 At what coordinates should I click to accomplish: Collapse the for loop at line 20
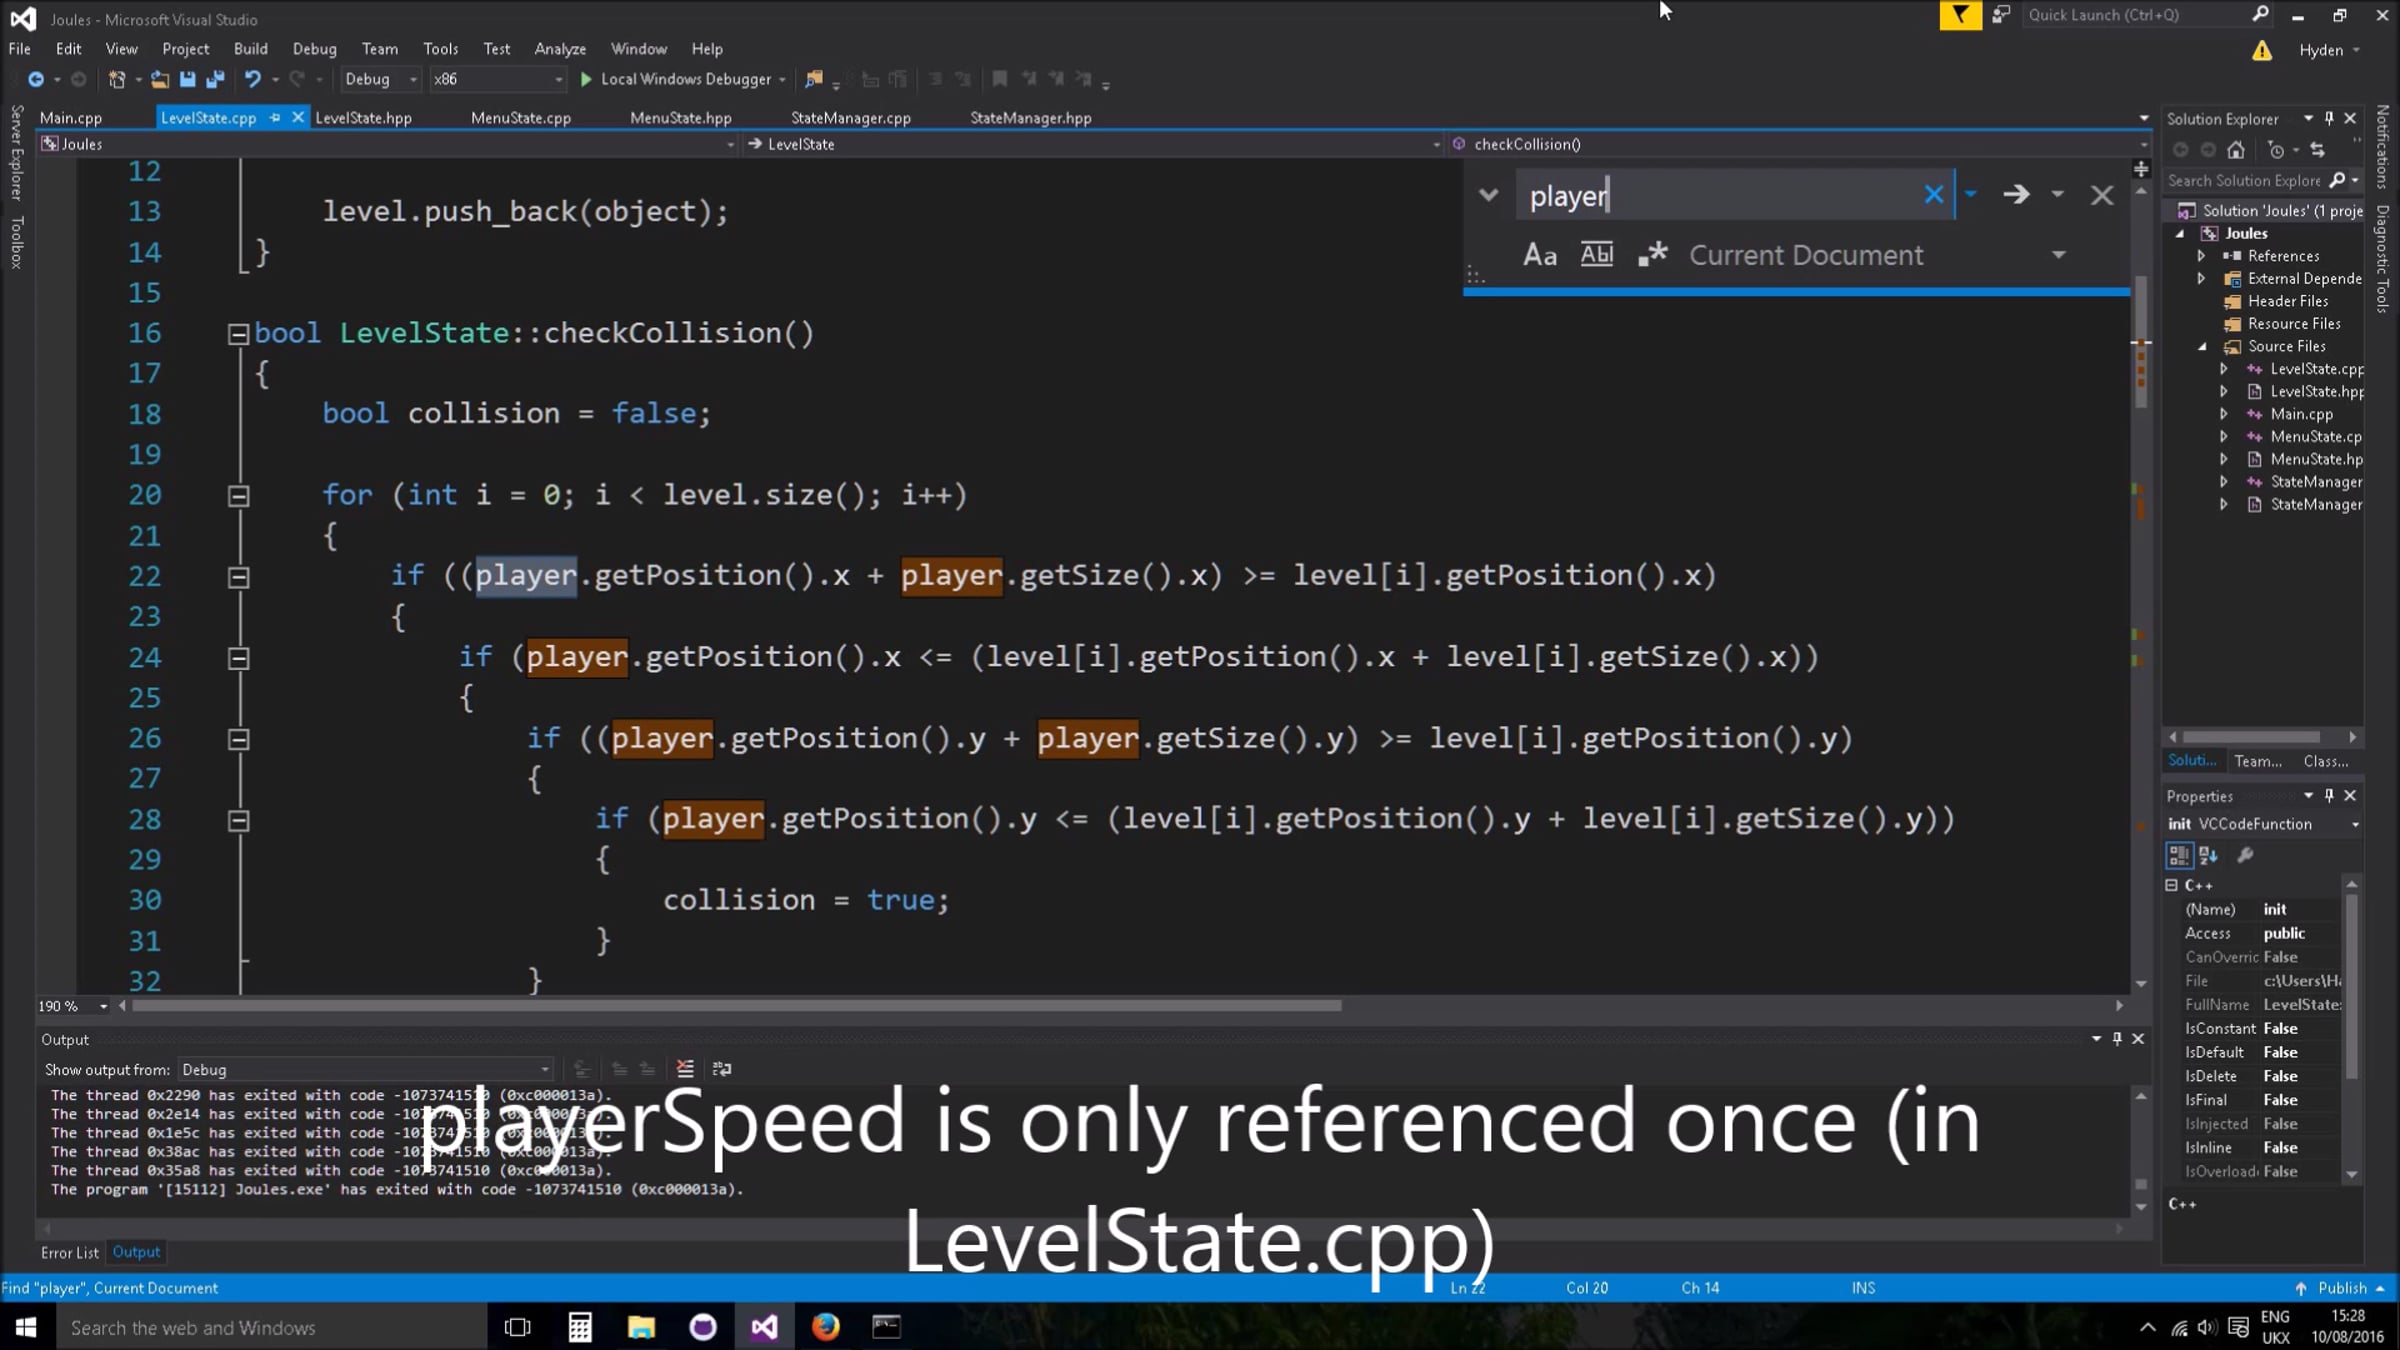click(x=238, y=496)
